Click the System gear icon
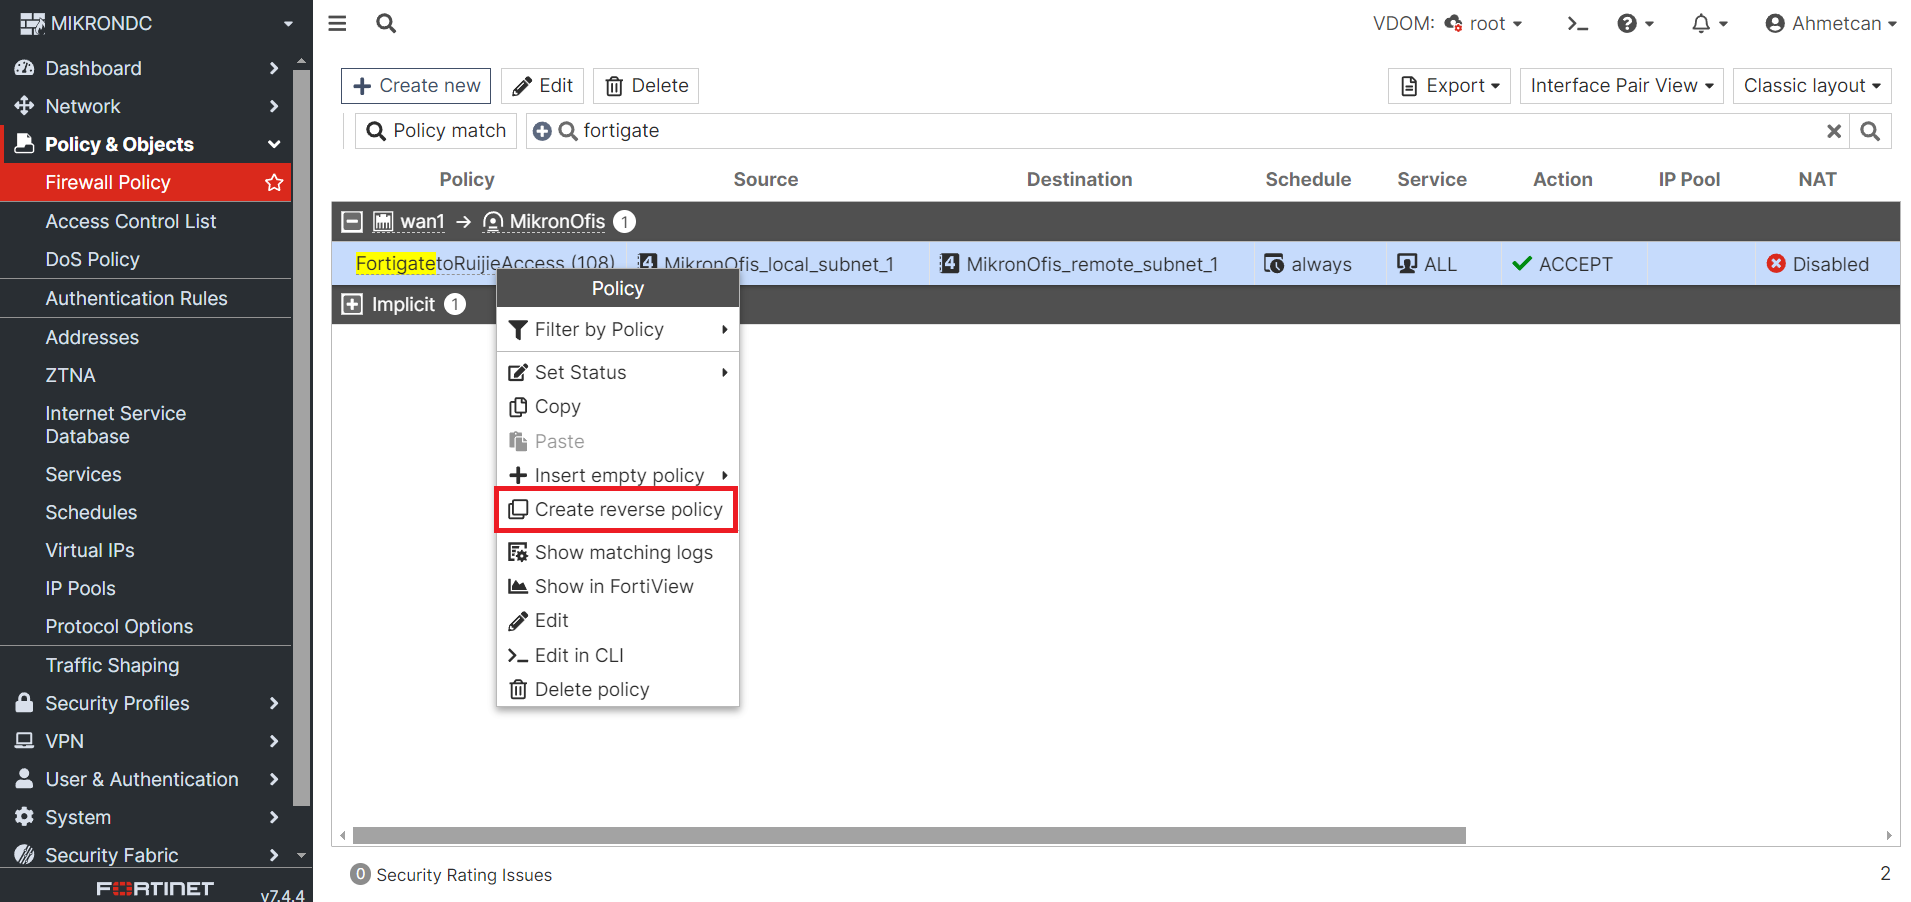1911x902 pixels. [25, 817]
